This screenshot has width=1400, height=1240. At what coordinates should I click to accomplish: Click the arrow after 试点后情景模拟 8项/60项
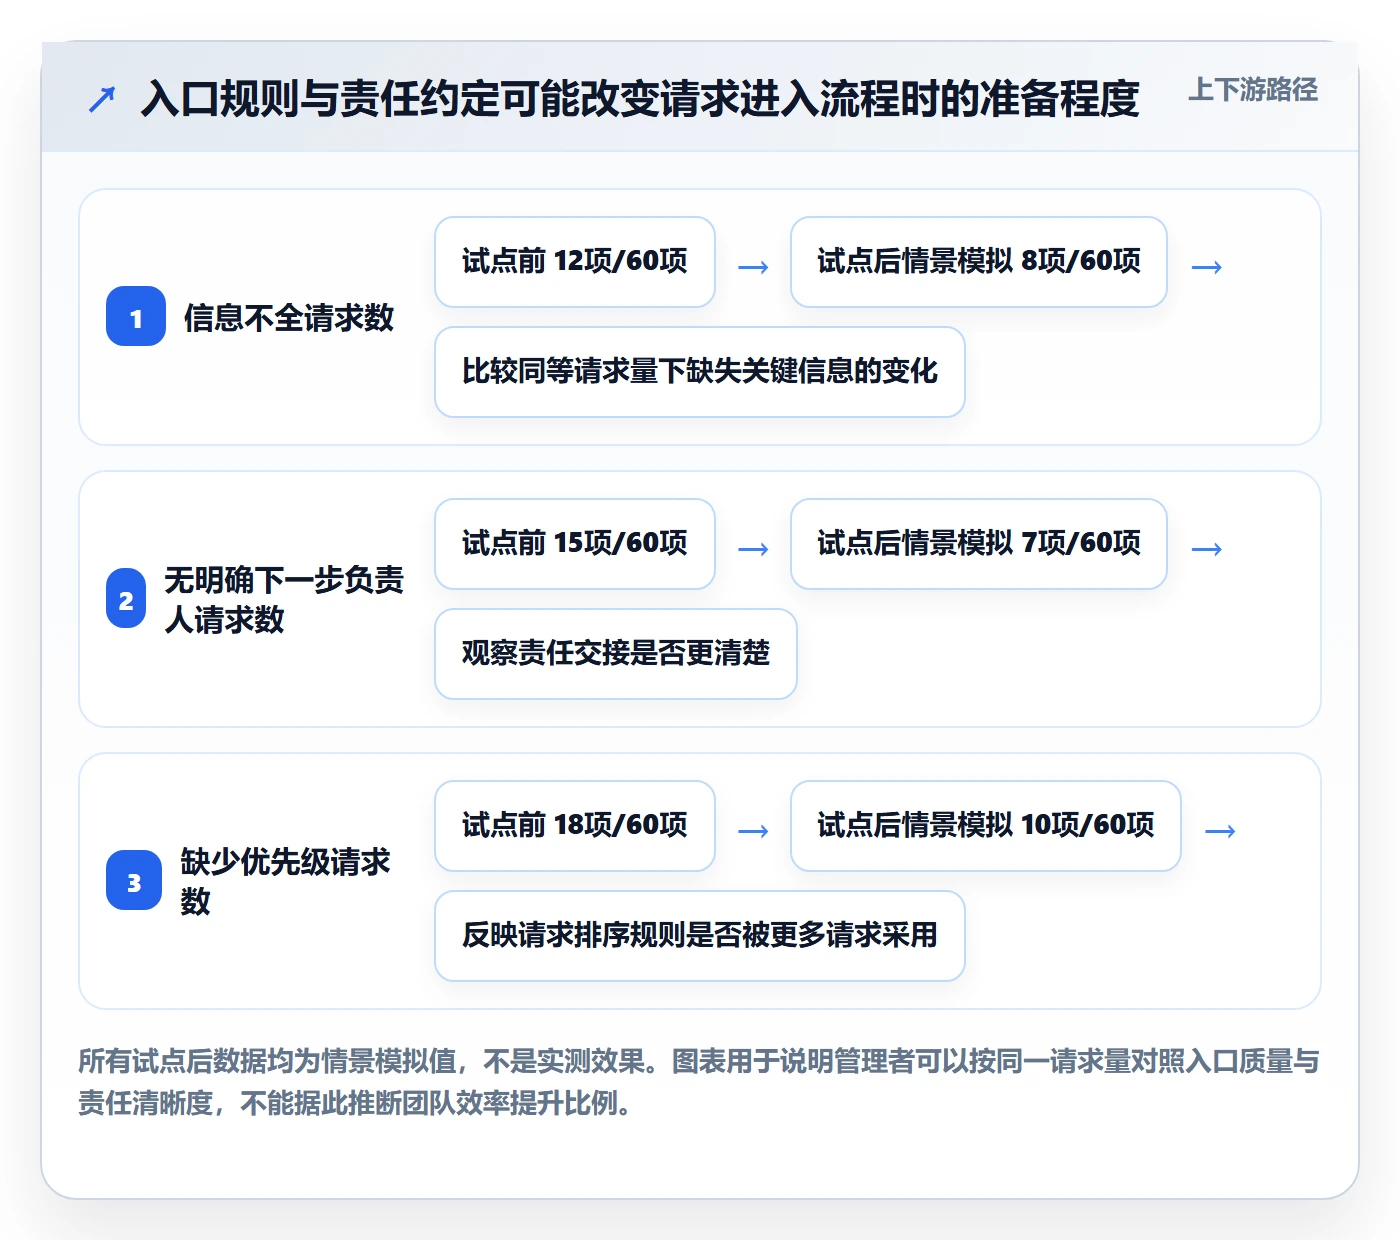(1207, 267)
